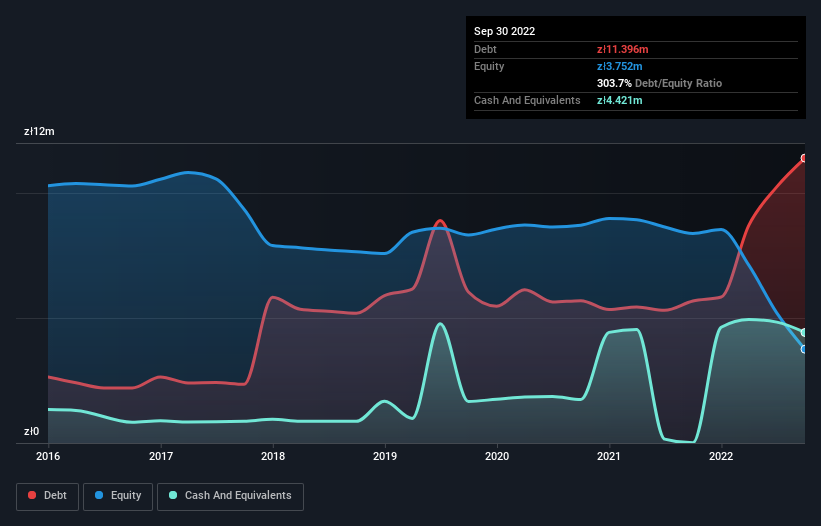The height and width of the screenshot is (526, 821).
Task: Click Cash And Equivalents label in tooltip
Action: click(x=527, y=100)
